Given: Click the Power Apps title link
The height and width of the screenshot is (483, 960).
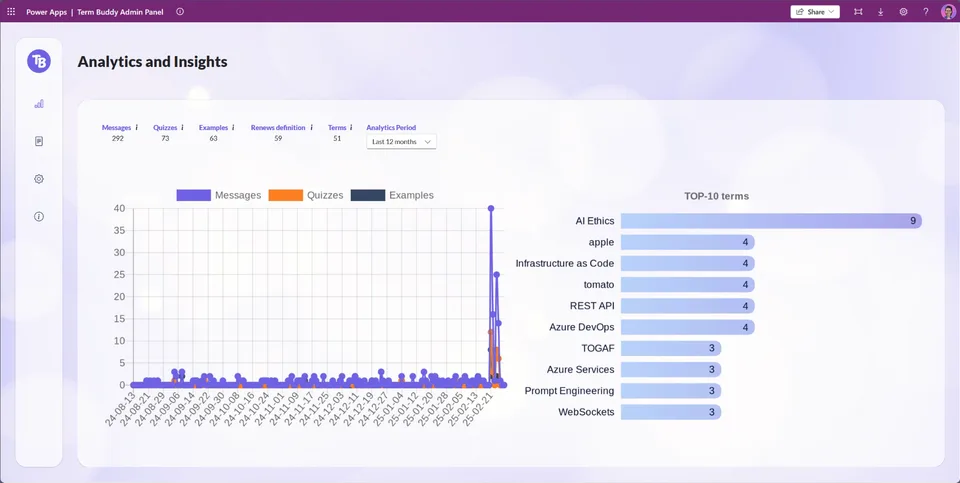Looking at the screenshot, I should click(47, 12).
